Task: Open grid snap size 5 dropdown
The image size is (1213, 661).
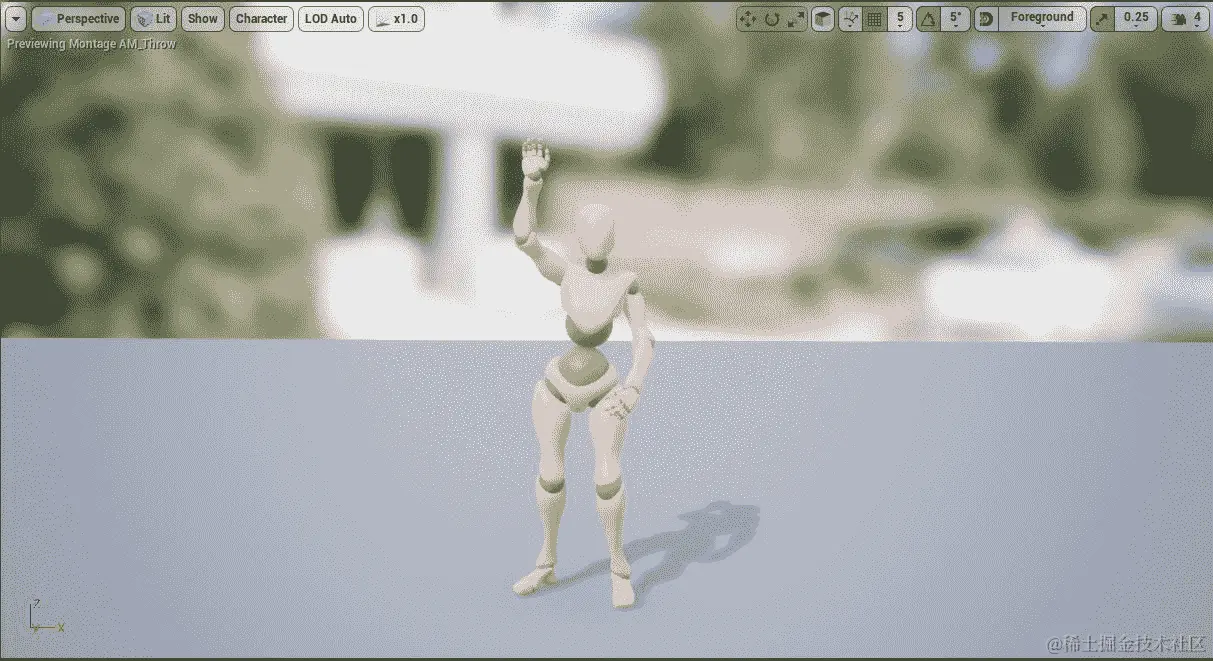Action: pos(900,19)
